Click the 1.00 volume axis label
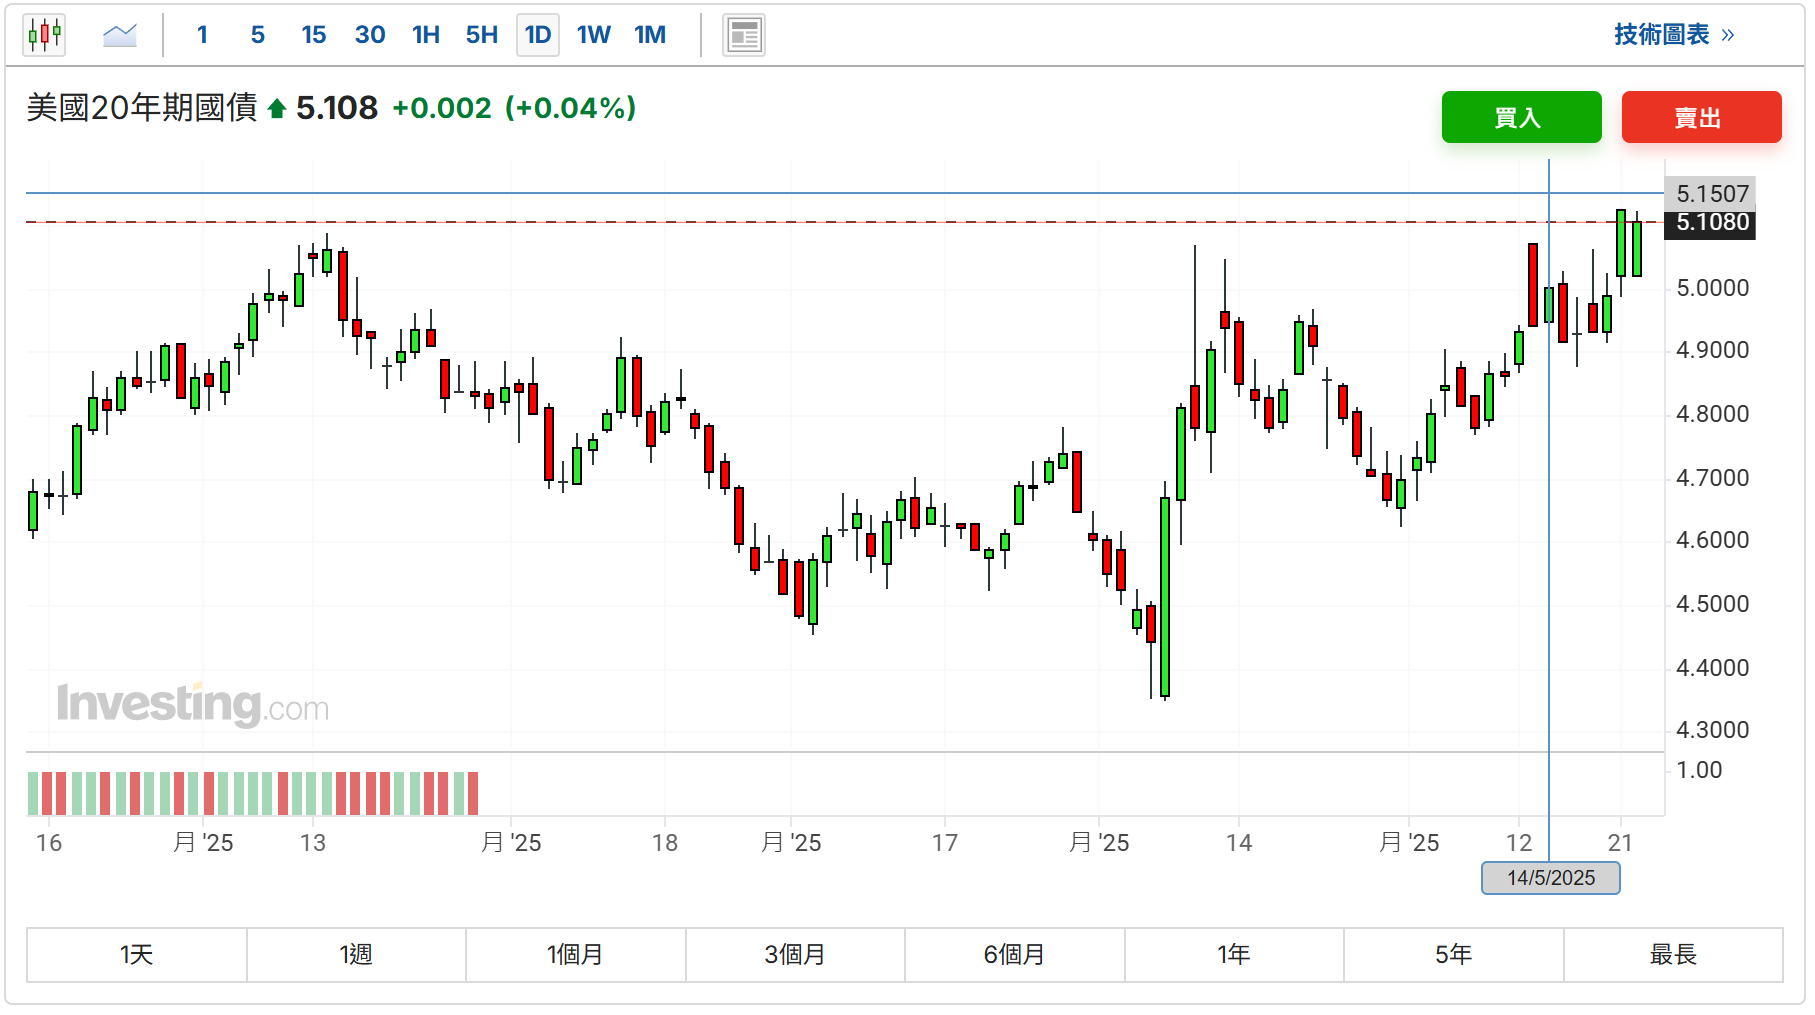The height and width of the screenshot is (1015, 1815). click(x=1699, y=770)
